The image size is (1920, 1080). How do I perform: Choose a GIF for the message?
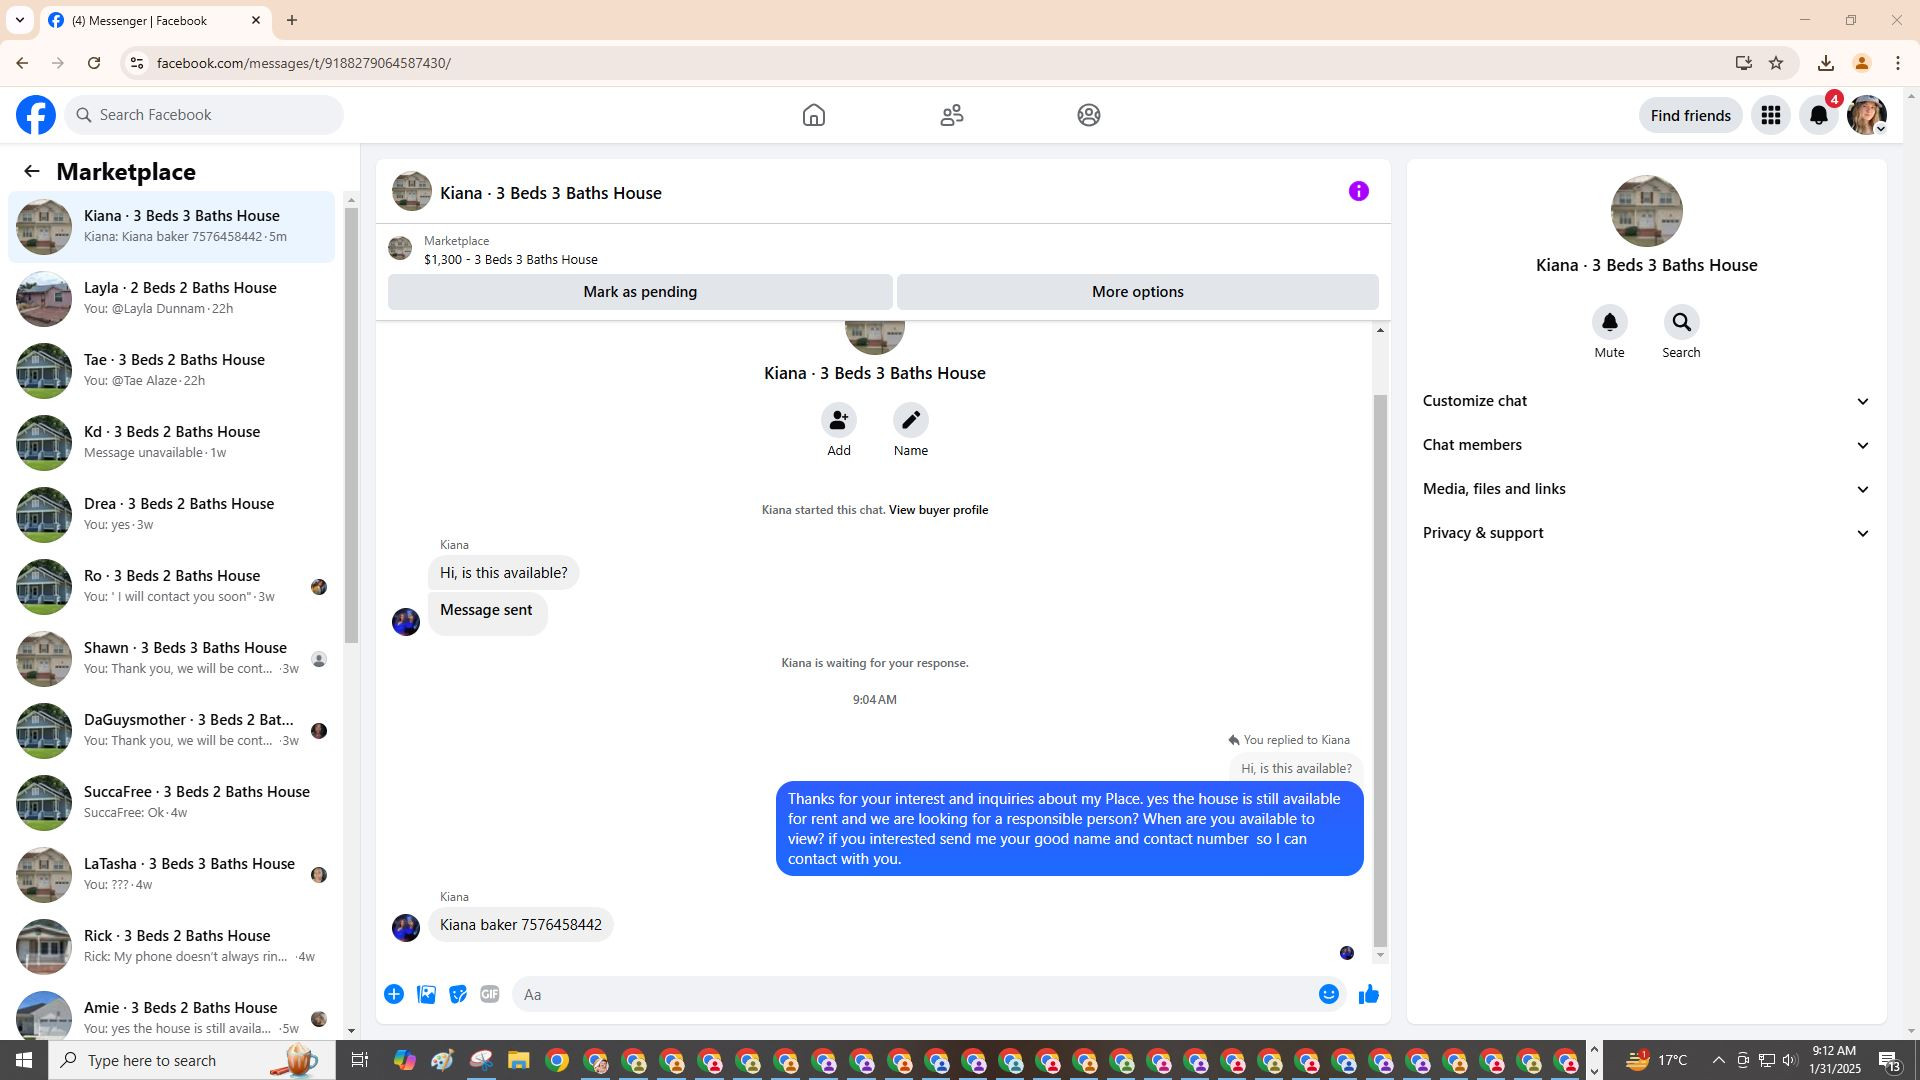click(x=490, y=994)
